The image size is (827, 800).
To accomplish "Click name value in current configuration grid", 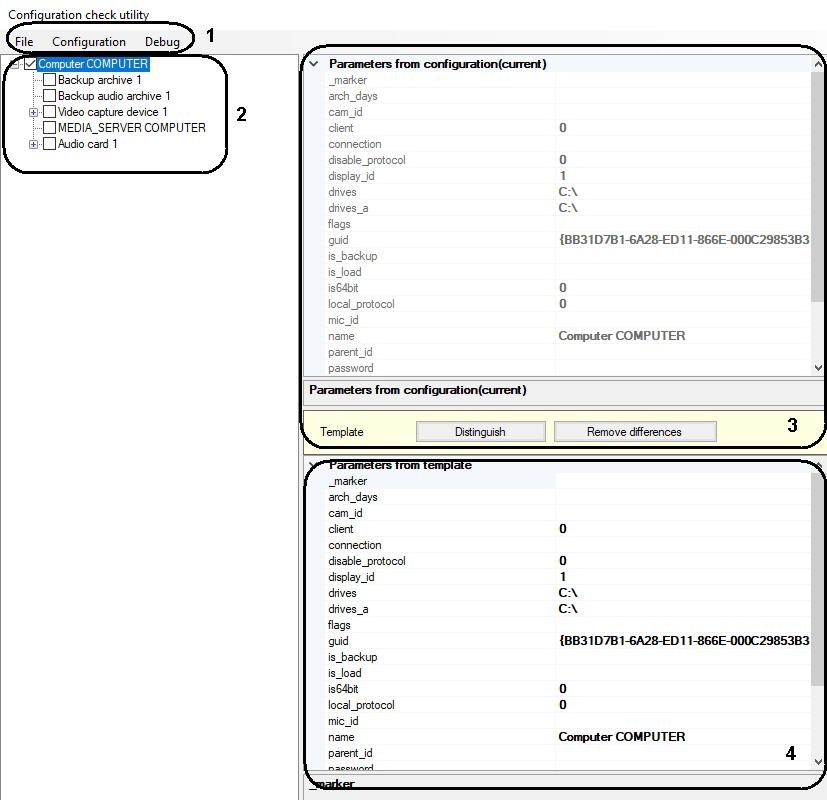I will click(x=622, y=336).
